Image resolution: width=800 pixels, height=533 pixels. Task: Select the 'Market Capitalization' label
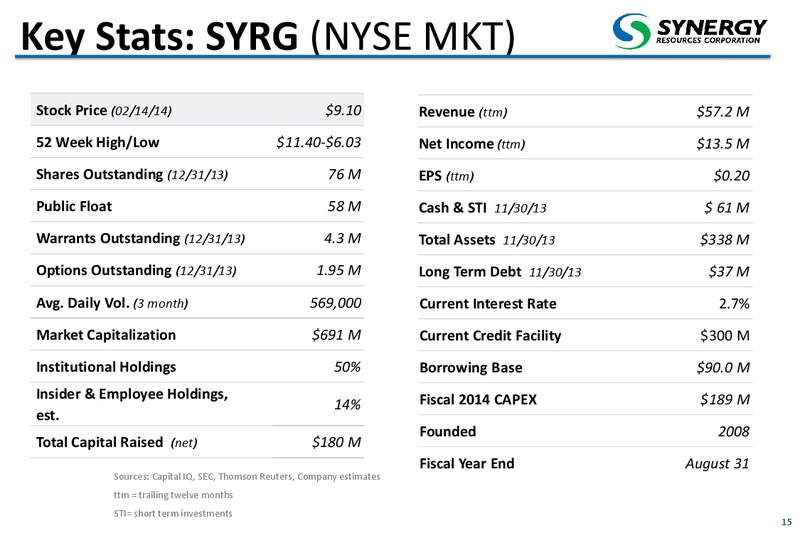pyautogui.click(x=106, y=335)
